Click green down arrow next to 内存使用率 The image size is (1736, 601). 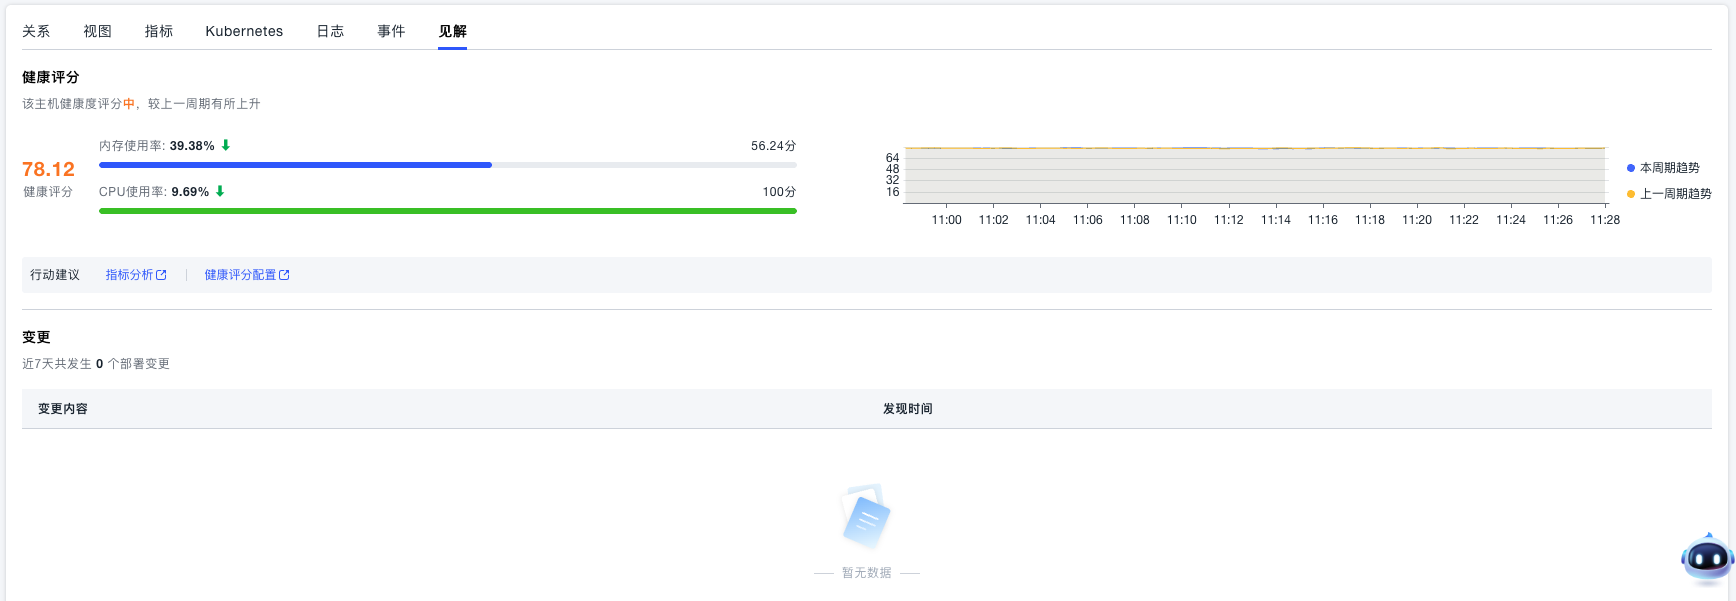pyautogui.click(x=226, y=145)
